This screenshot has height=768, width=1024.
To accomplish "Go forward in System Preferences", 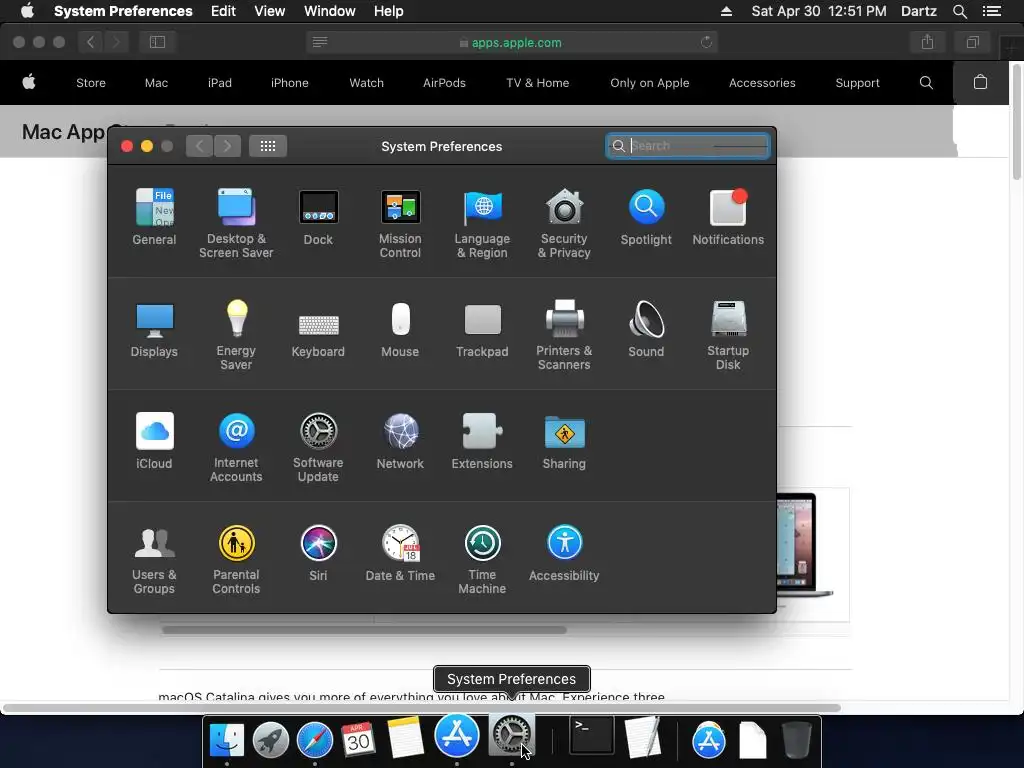I will click(x=227, y=146).
